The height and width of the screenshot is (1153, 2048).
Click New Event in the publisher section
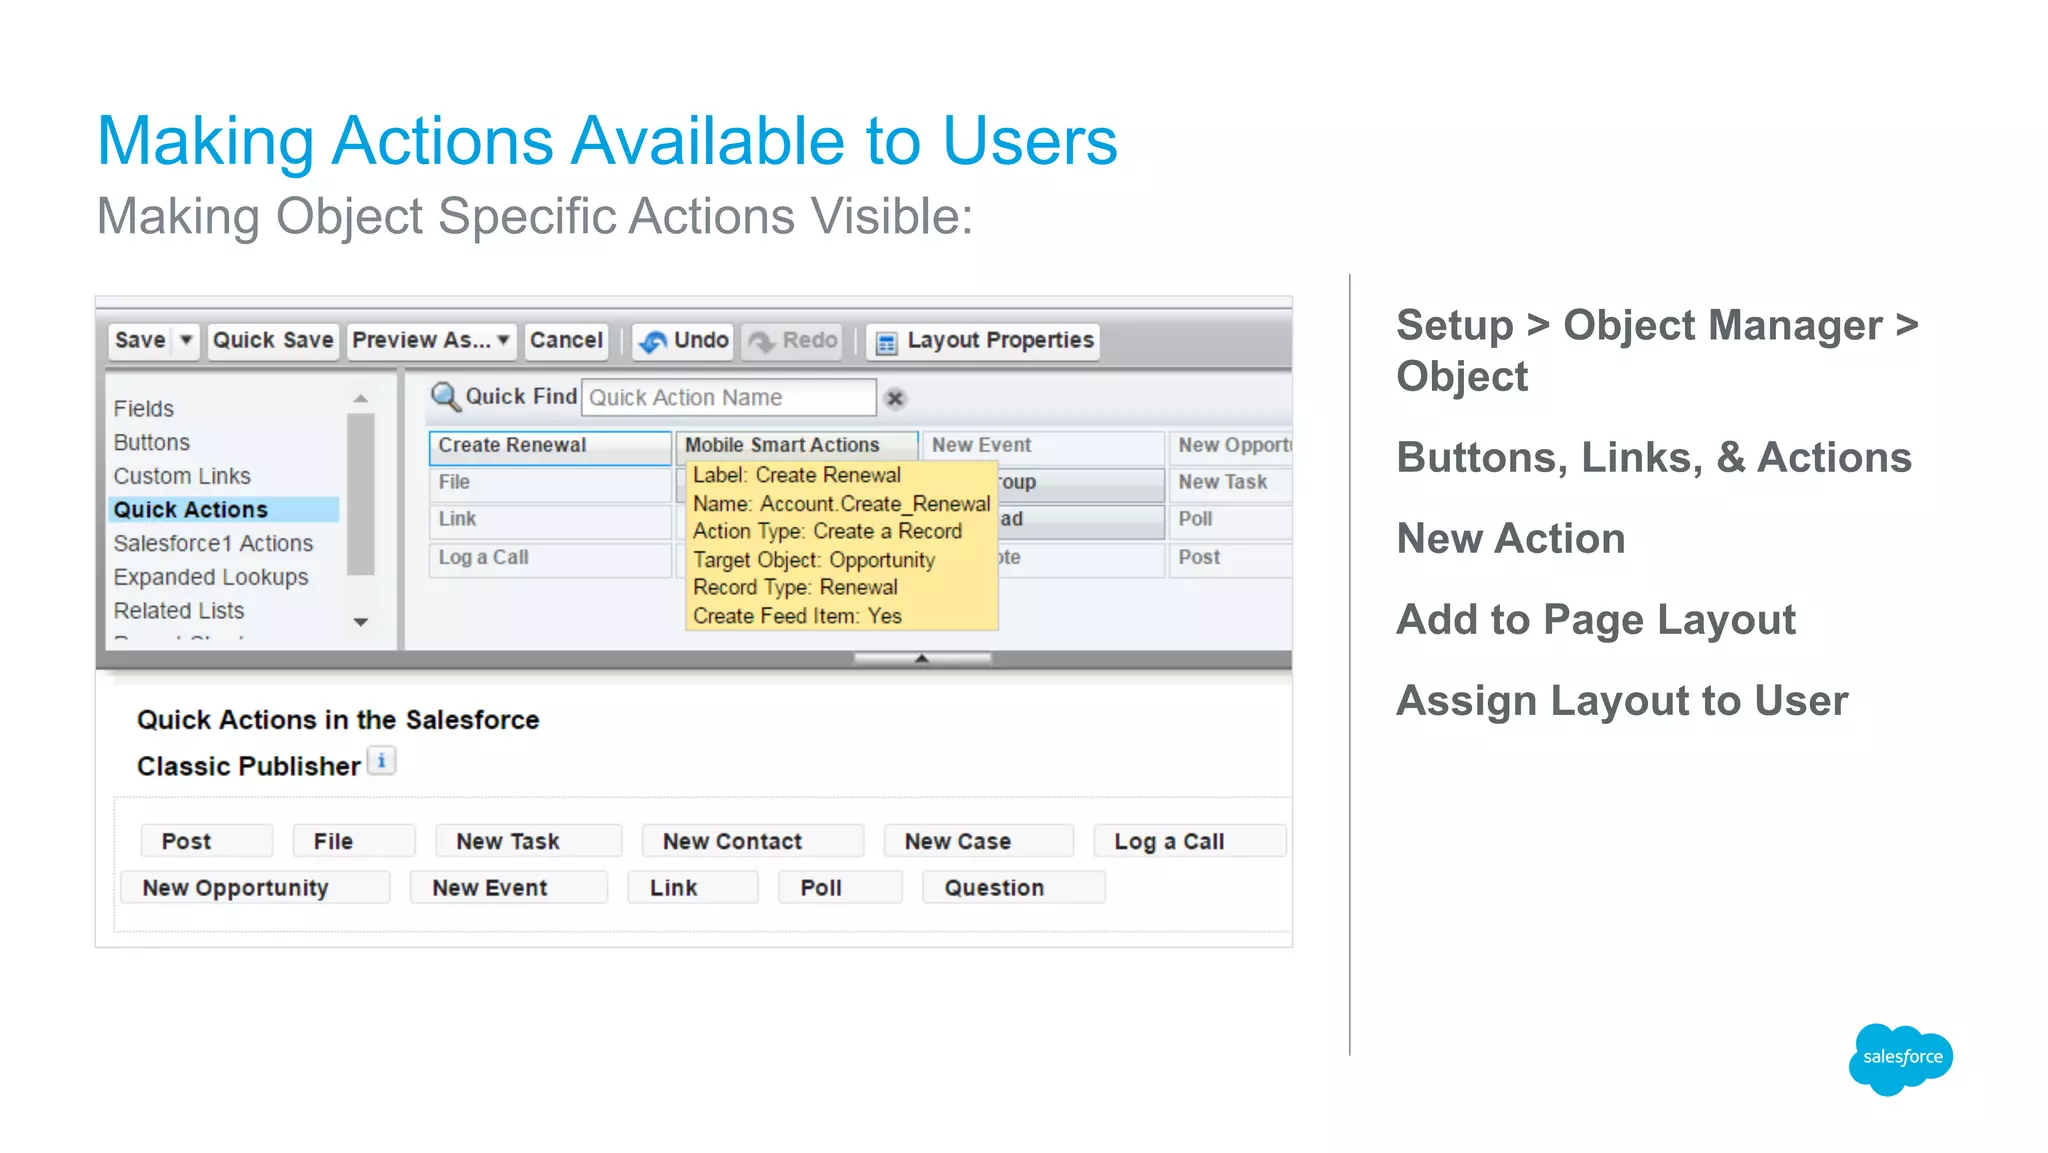pyautogui.click(x=509, y=887)
